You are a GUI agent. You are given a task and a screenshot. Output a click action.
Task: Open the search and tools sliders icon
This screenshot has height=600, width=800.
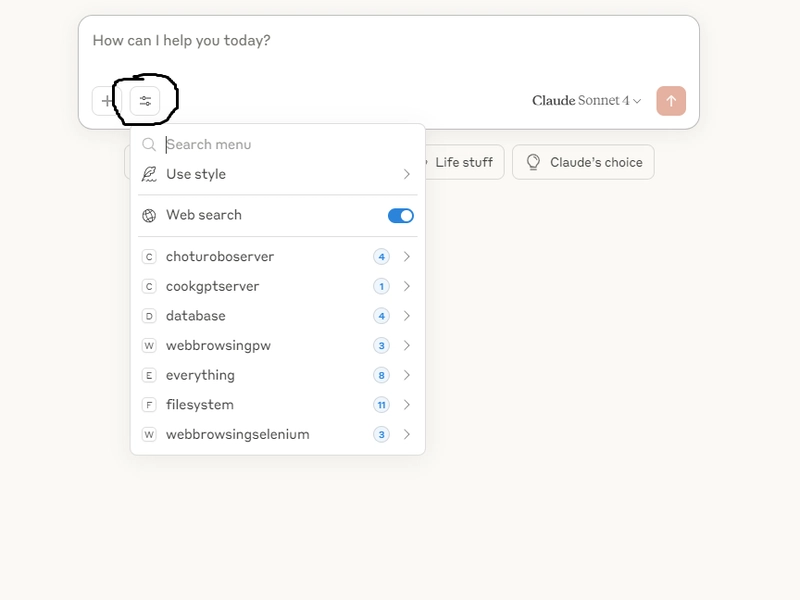click(145, 101)
